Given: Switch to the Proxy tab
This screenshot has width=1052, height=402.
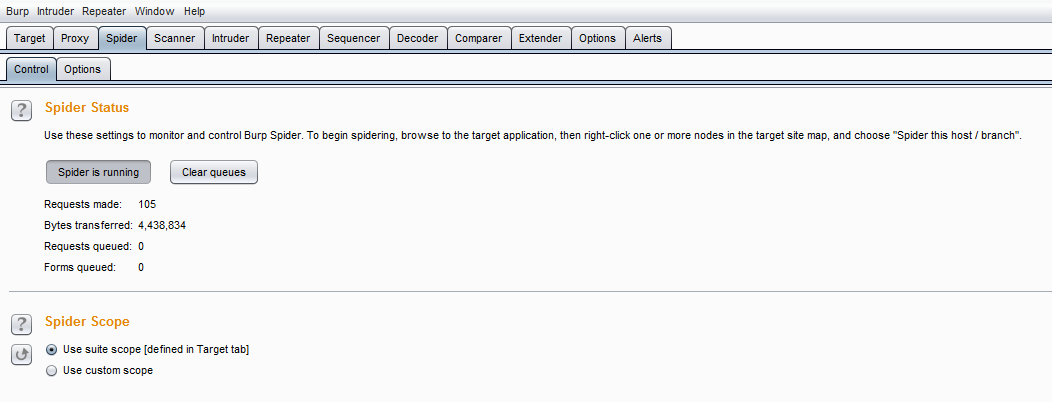Looking at the screenshot, I should coord(75,38).
